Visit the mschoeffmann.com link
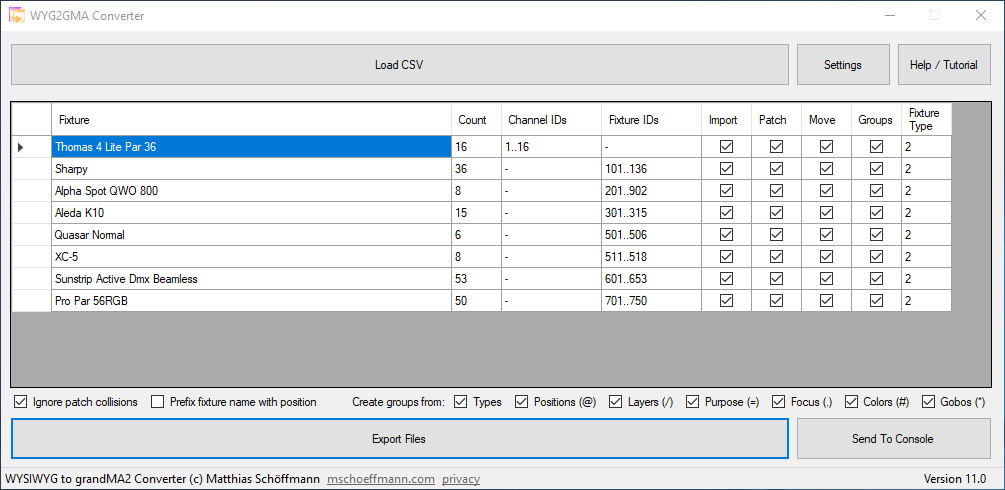Image resolution: width=1005 pixels, height=490 pixels. (x=381, y=479)
